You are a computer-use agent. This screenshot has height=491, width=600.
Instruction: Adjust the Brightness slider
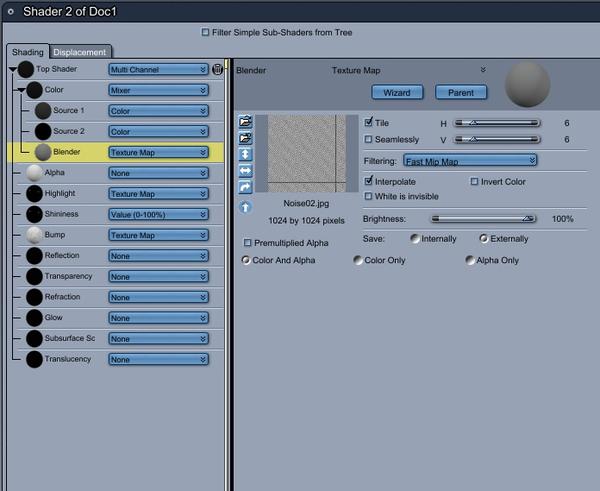coord(483,219)
